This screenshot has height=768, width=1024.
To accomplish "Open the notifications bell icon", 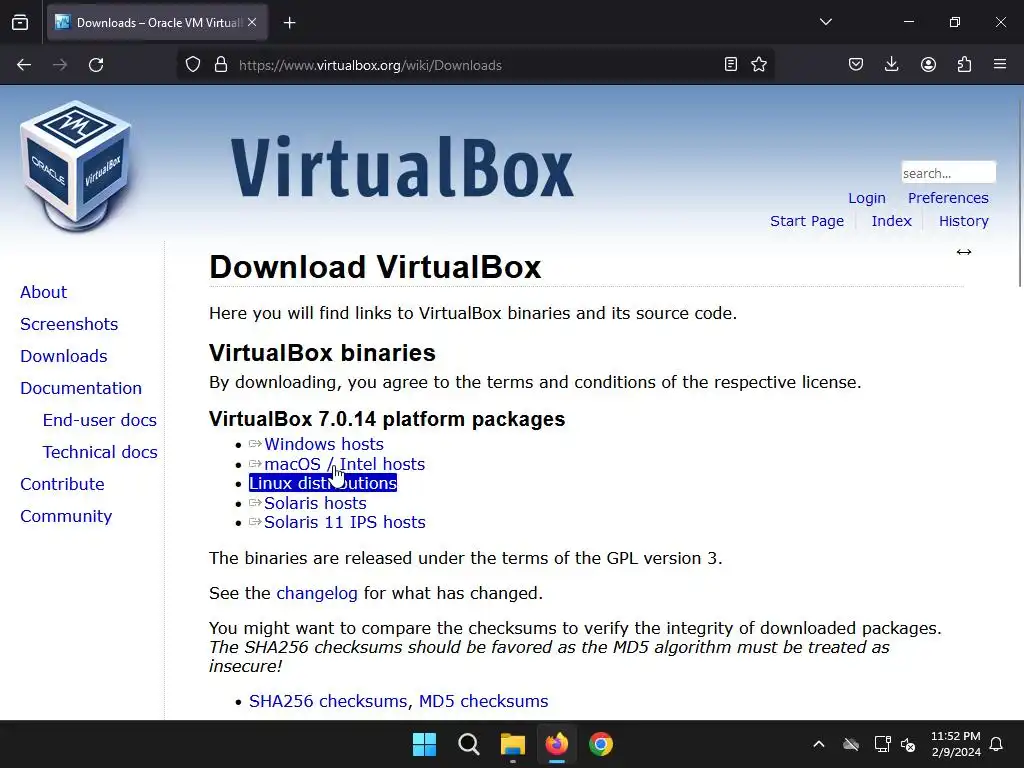I will (996, 744).
